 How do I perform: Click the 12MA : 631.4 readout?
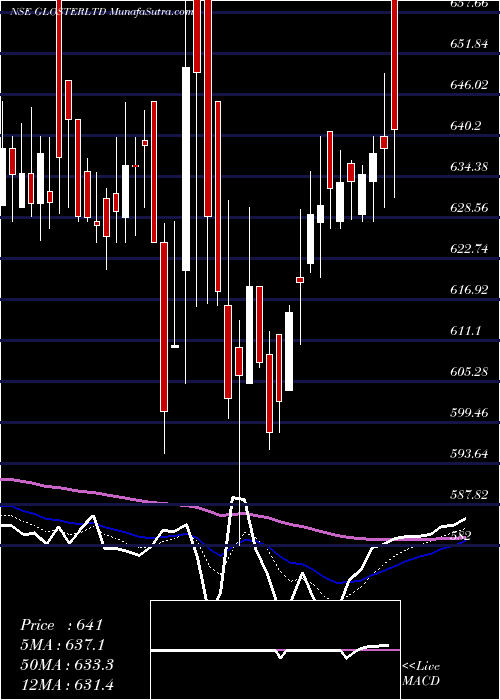coord(67,684)
